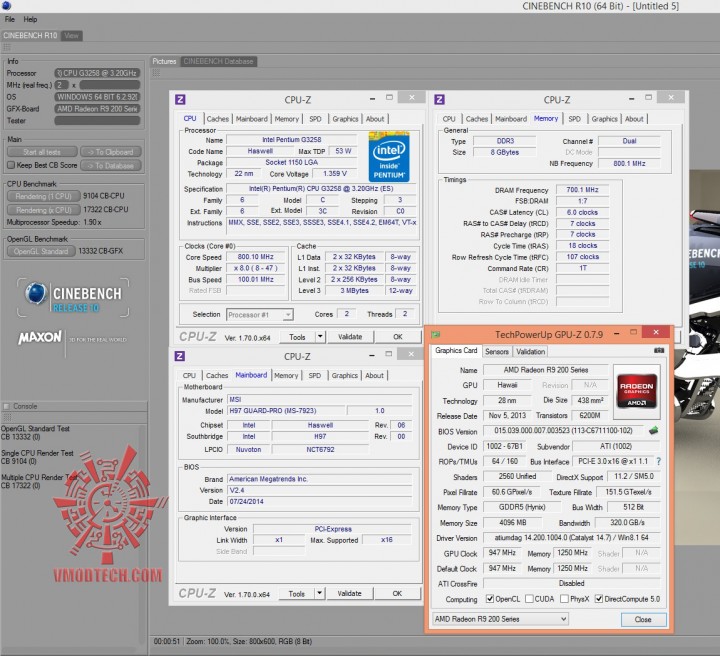The width and height of the screenshot is (720, 656).
Task: Click the View tab next to CINEBENCH R10
Action: tap(71, 35)
